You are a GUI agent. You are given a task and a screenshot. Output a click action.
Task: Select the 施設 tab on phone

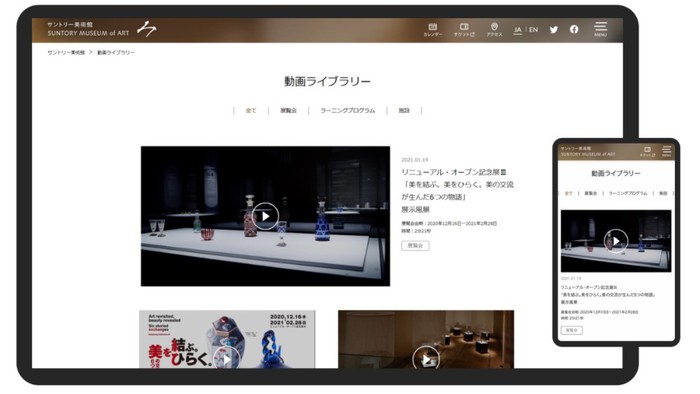(x=663, y=193)
